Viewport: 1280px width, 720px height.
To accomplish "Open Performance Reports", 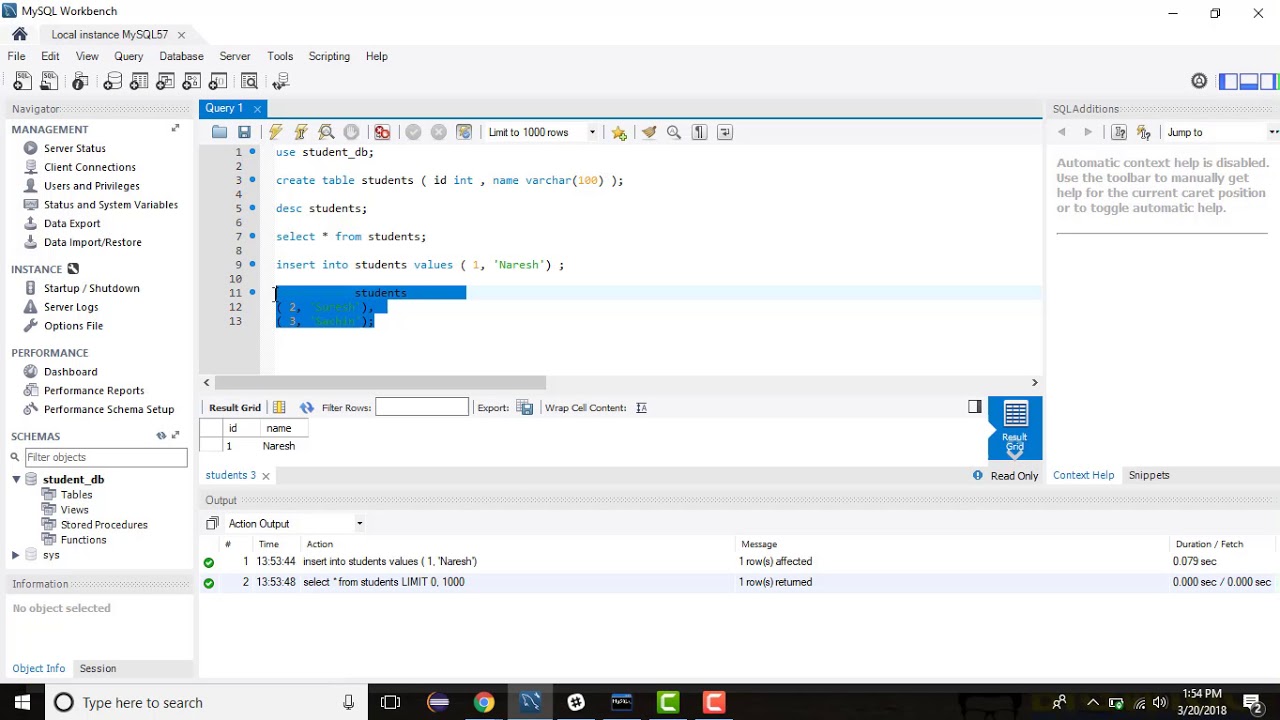I will point(94,390).
